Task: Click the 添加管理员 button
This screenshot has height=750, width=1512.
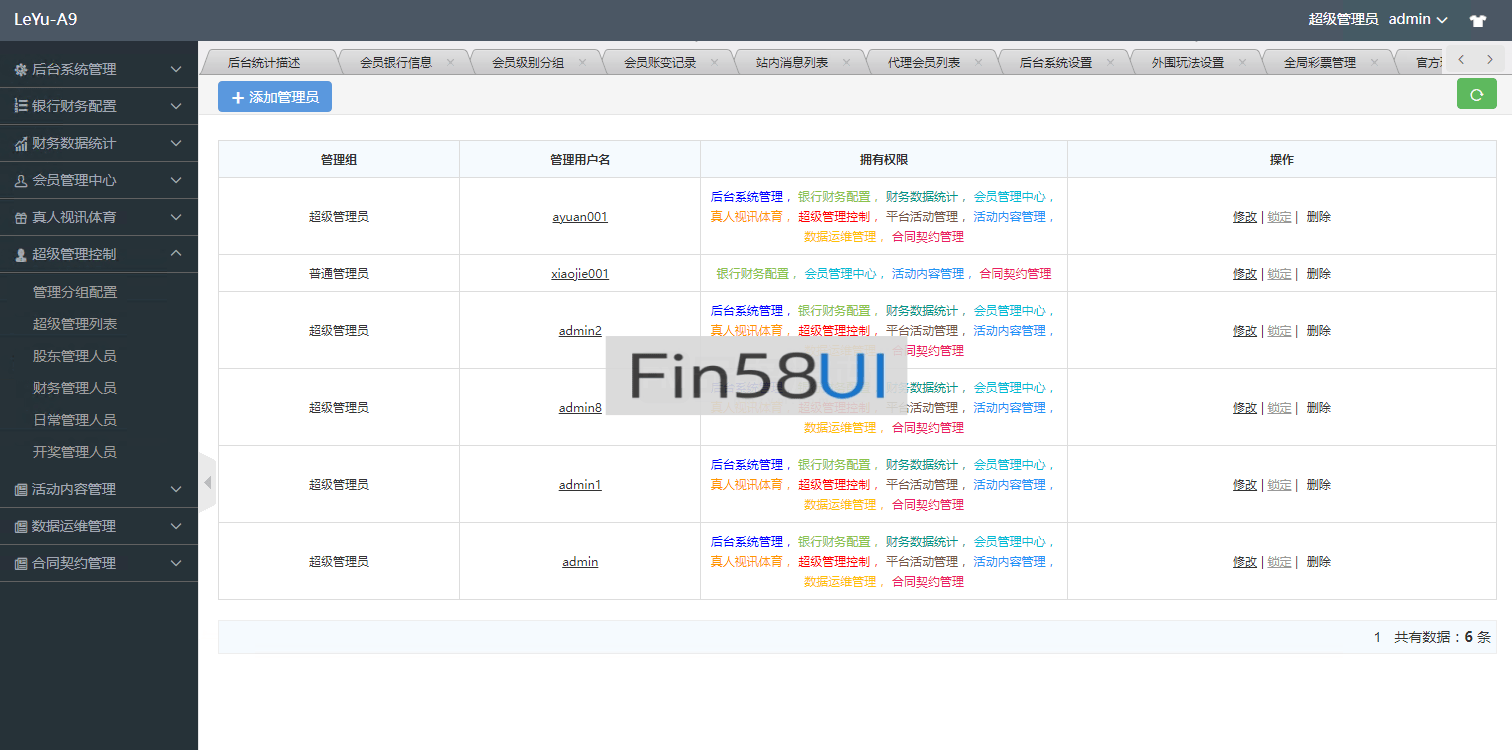Action: (x=275, y=97)
